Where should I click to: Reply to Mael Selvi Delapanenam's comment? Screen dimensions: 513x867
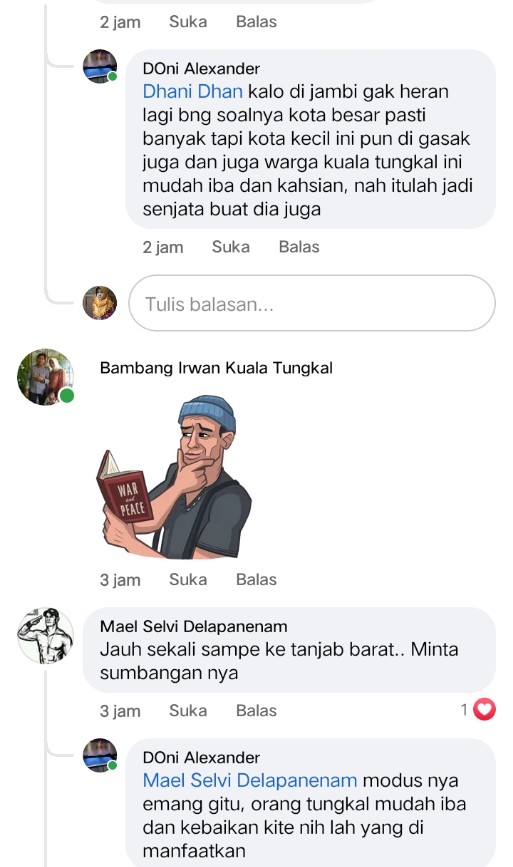[256, 711]
